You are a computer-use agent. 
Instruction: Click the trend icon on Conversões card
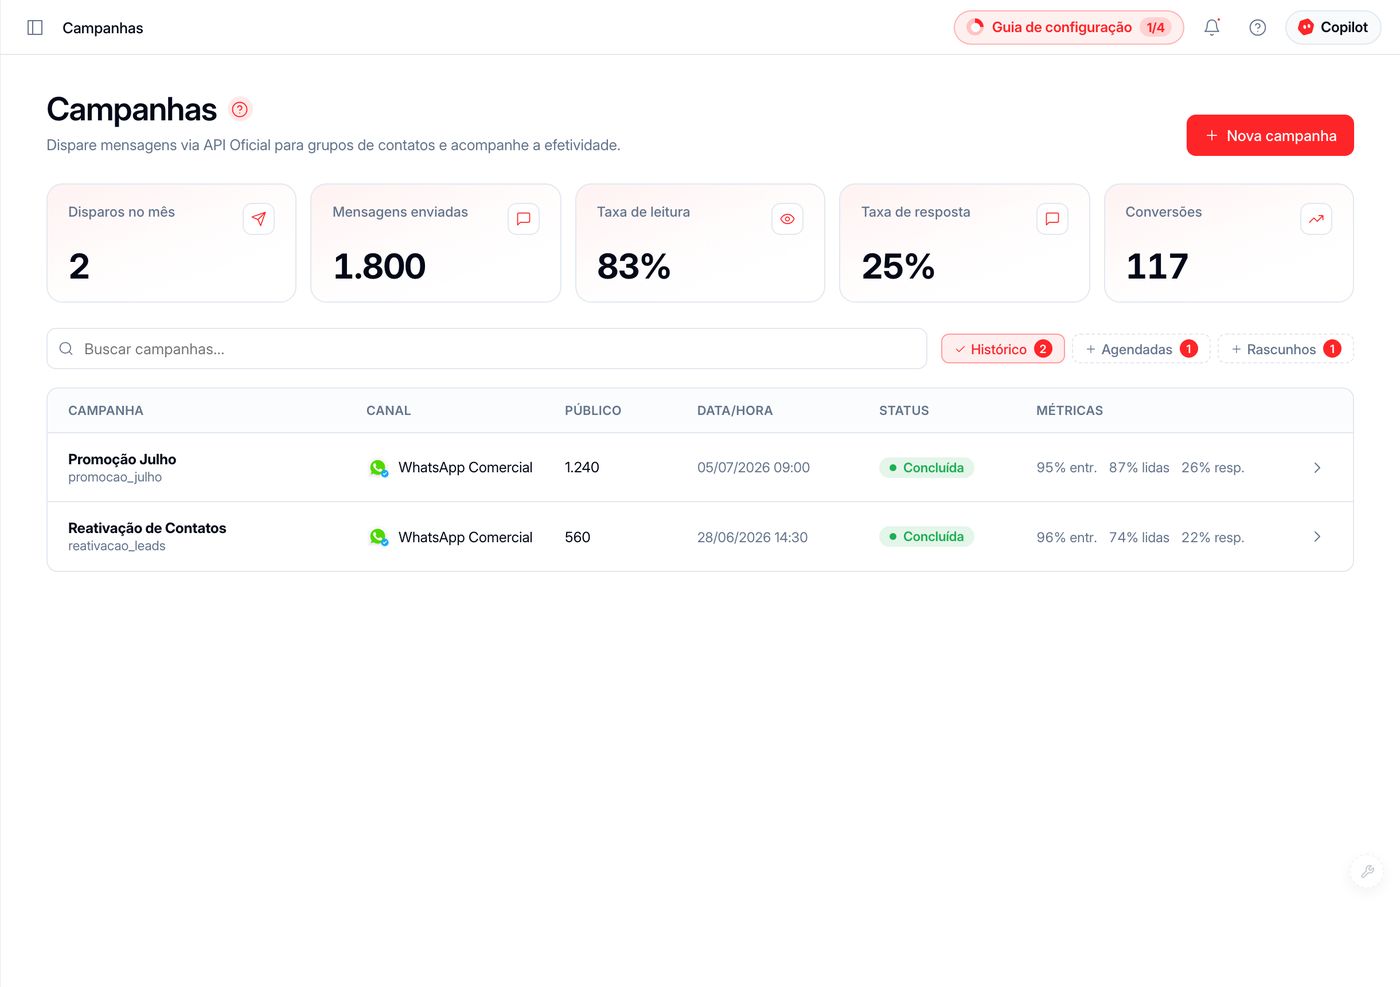click(x=1316, y=219)
